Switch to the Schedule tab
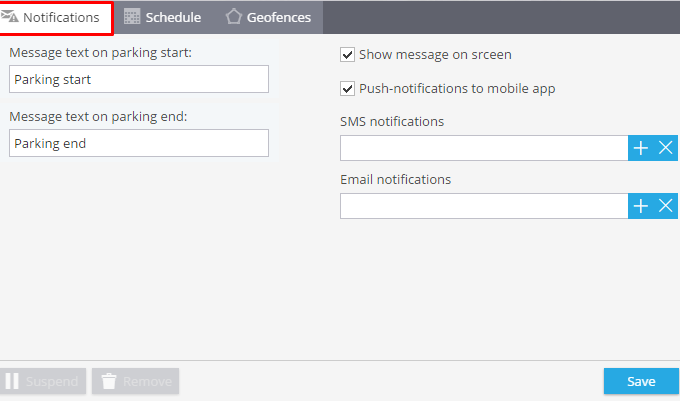Screen dimensions: 680x401 (x=163, y=17)
